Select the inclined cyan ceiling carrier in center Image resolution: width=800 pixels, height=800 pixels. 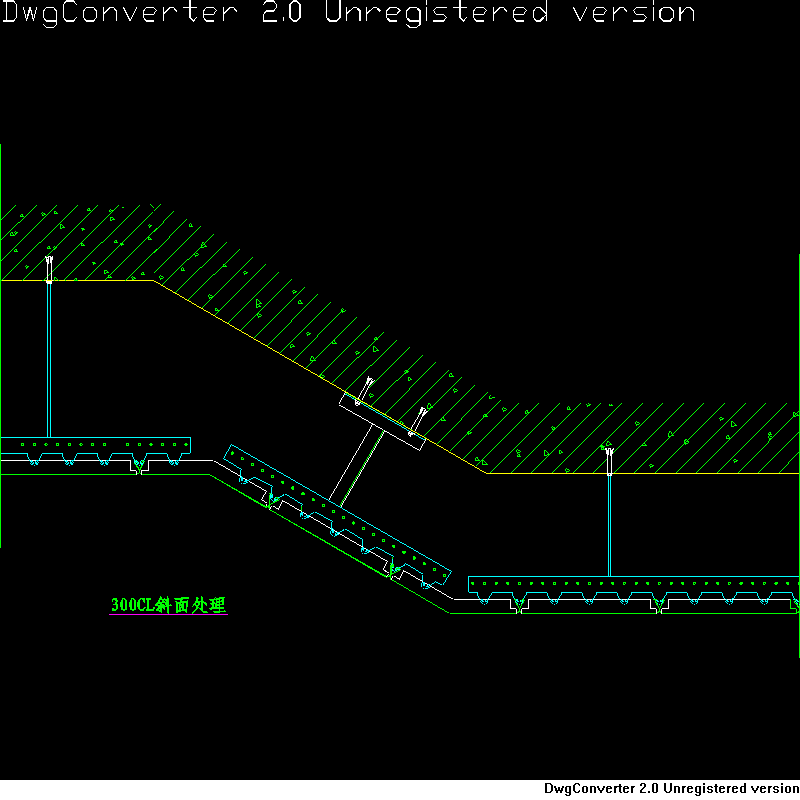(x=337, y=515)
